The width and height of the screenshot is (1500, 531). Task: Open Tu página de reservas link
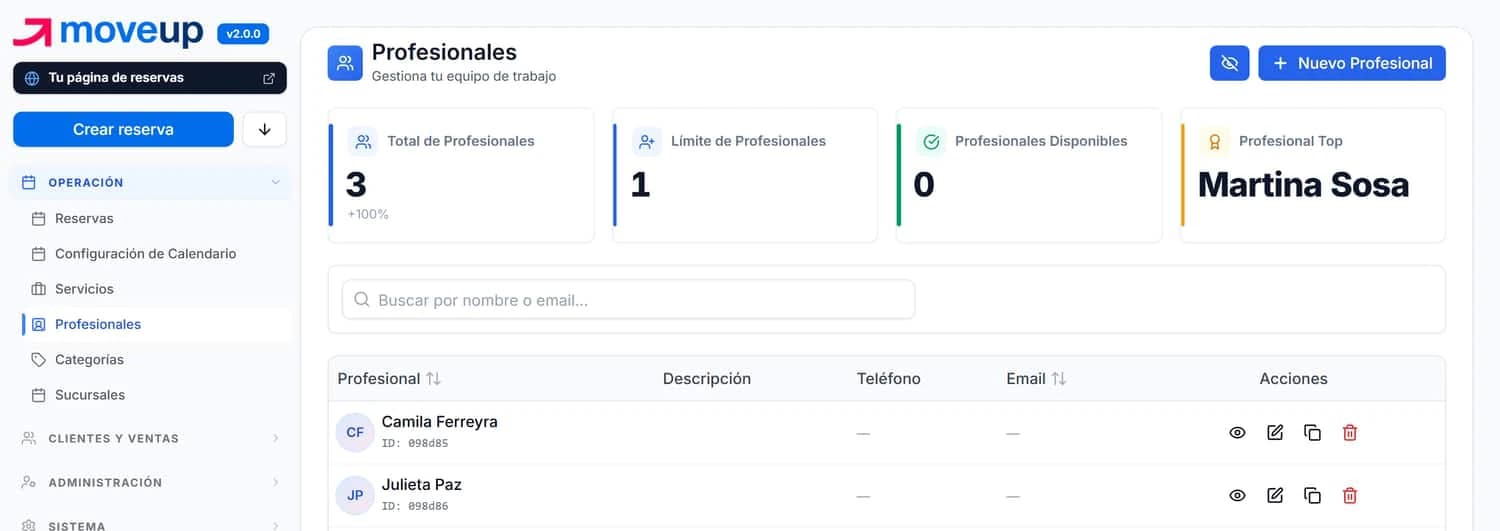point(150,78)
